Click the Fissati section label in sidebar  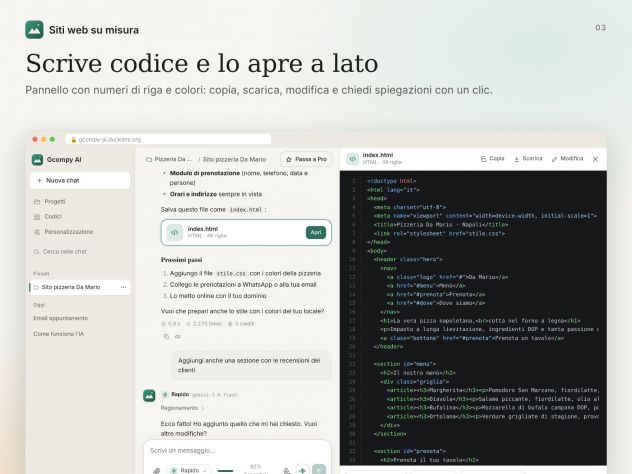point(41,273)
